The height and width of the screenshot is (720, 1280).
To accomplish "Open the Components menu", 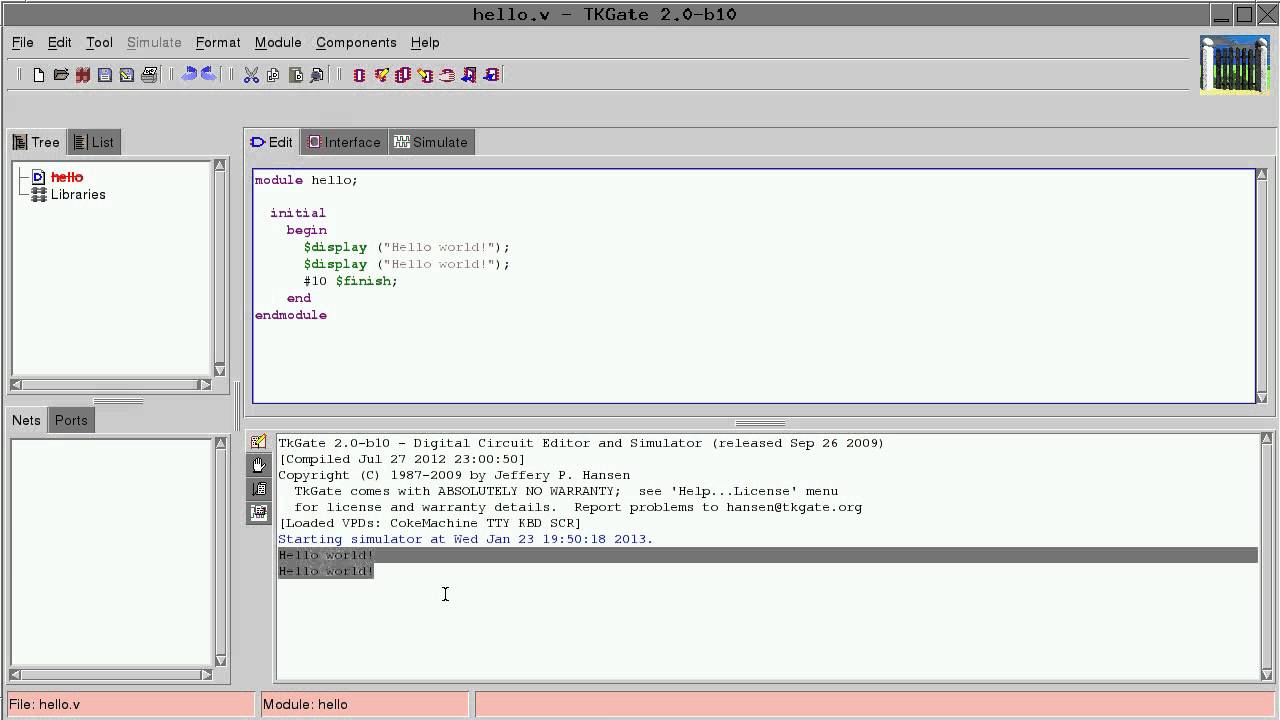I will click(356, 42).
